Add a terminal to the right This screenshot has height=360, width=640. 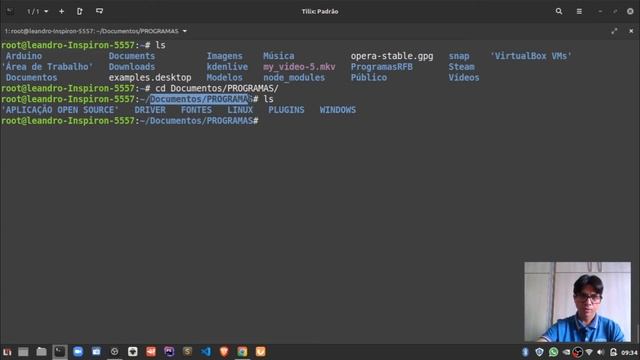click(x=80, y=11)
